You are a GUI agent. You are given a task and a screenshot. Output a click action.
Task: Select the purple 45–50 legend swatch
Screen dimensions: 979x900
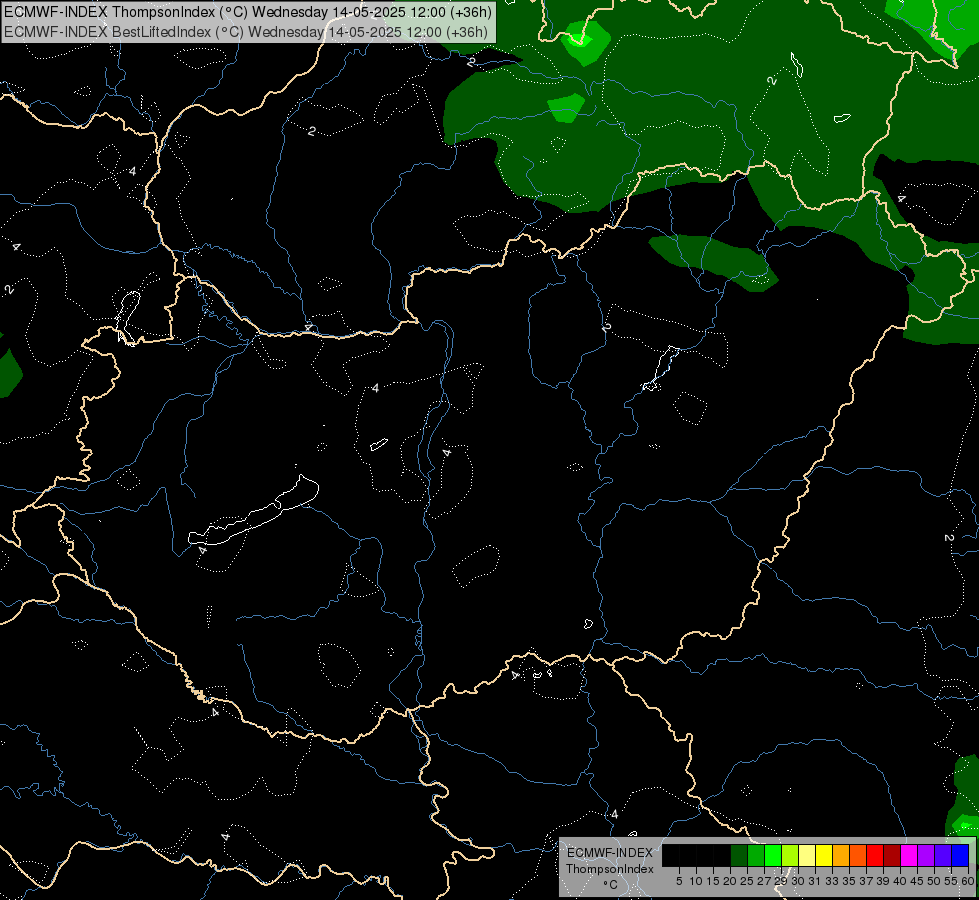pos(926,855)
